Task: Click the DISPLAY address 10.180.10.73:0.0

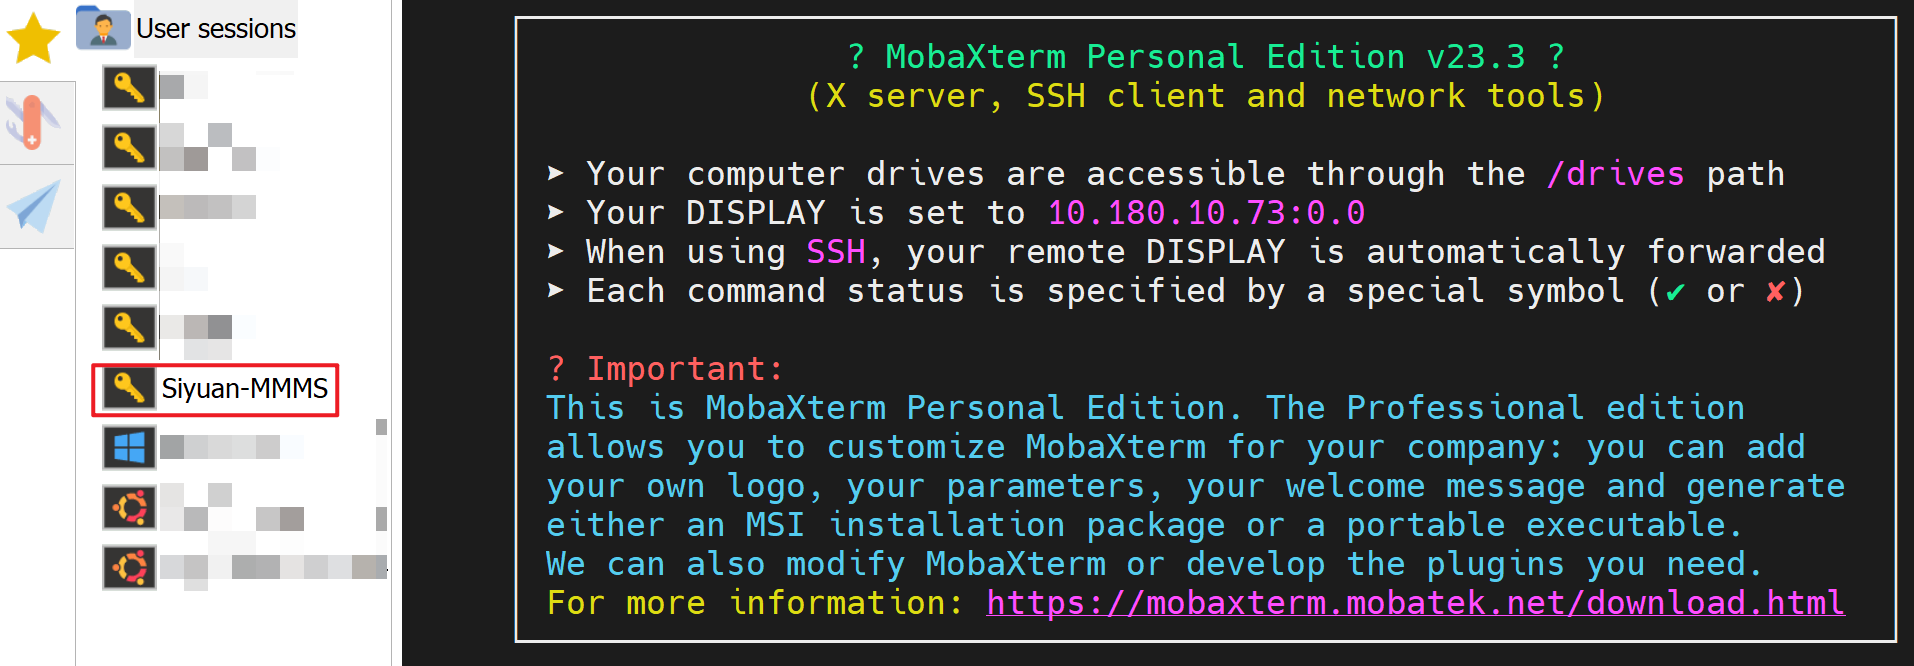Action: point(1206,213)
